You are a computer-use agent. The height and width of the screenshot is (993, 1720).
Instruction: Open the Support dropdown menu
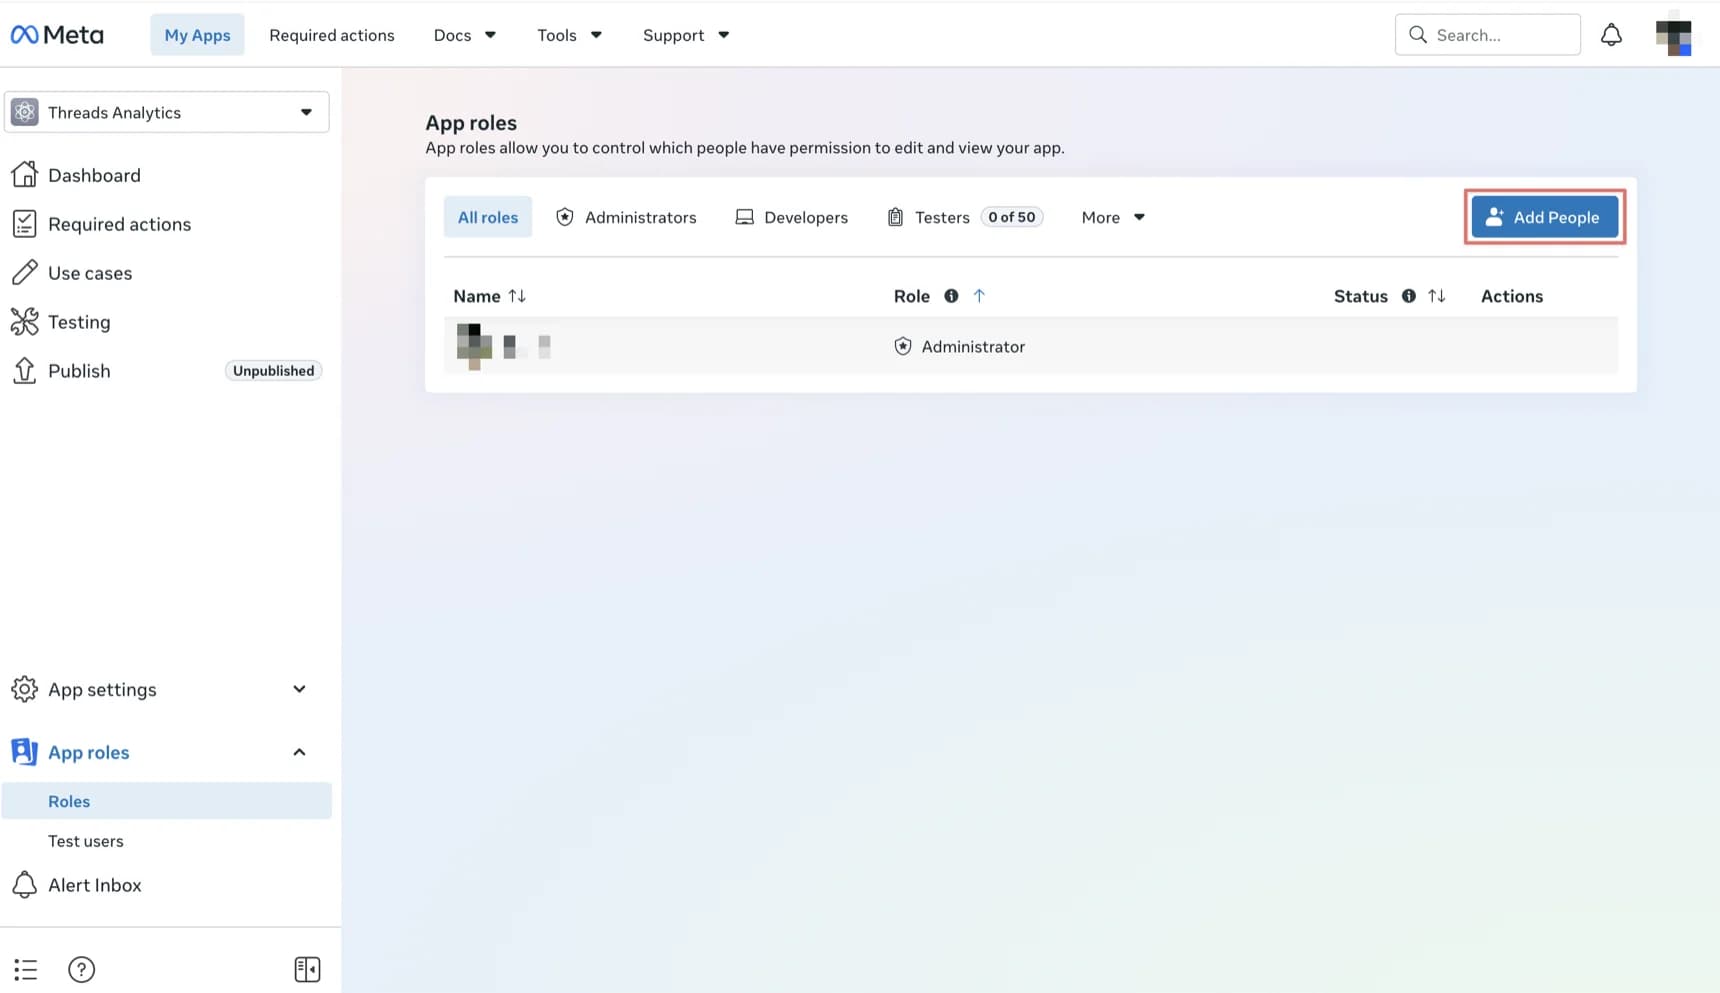click(686, 35)
